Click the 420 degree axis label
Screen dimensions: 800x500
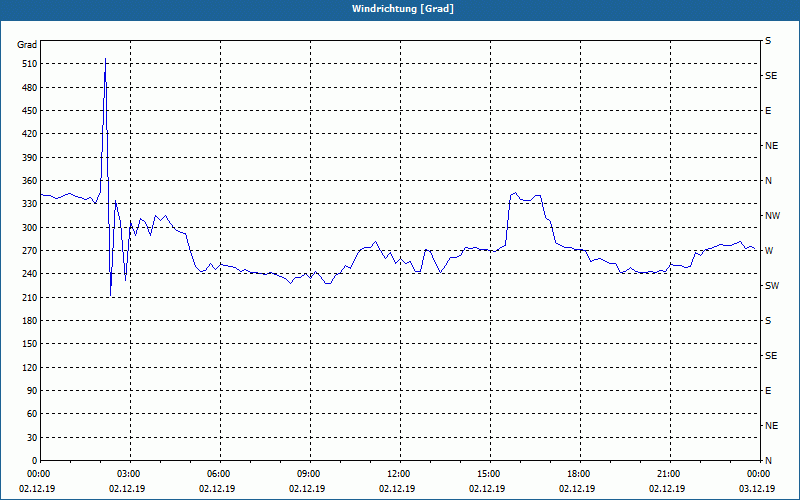30,134
